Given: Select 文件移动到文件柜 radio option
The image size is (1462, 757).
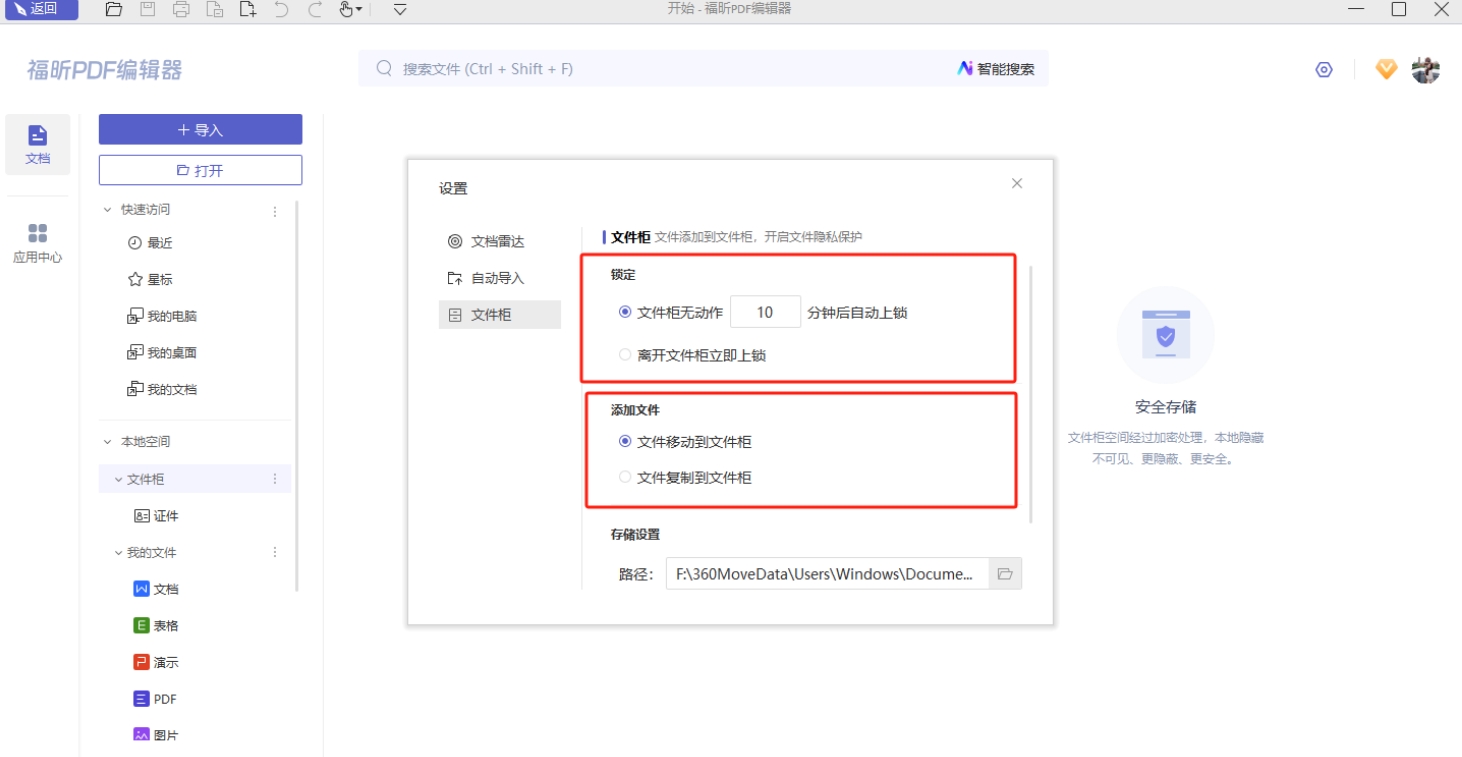Looking at the screenshot, I should (625, 441).
